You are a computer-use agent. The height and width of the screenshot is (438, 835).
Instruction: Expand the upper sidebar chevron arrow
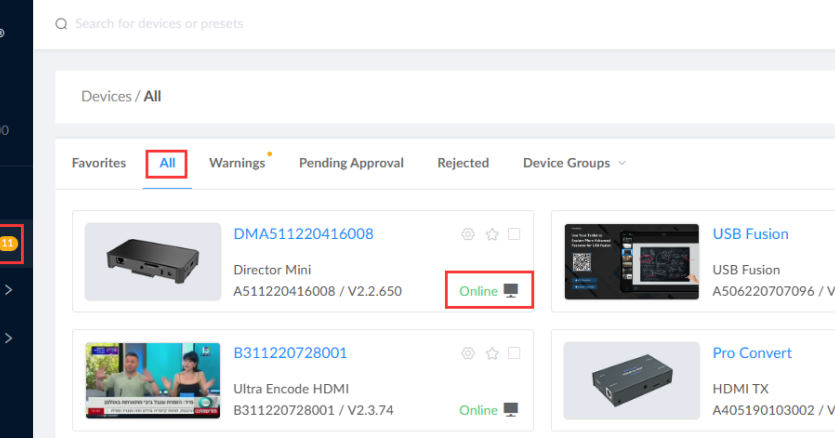tap(9, 290)
